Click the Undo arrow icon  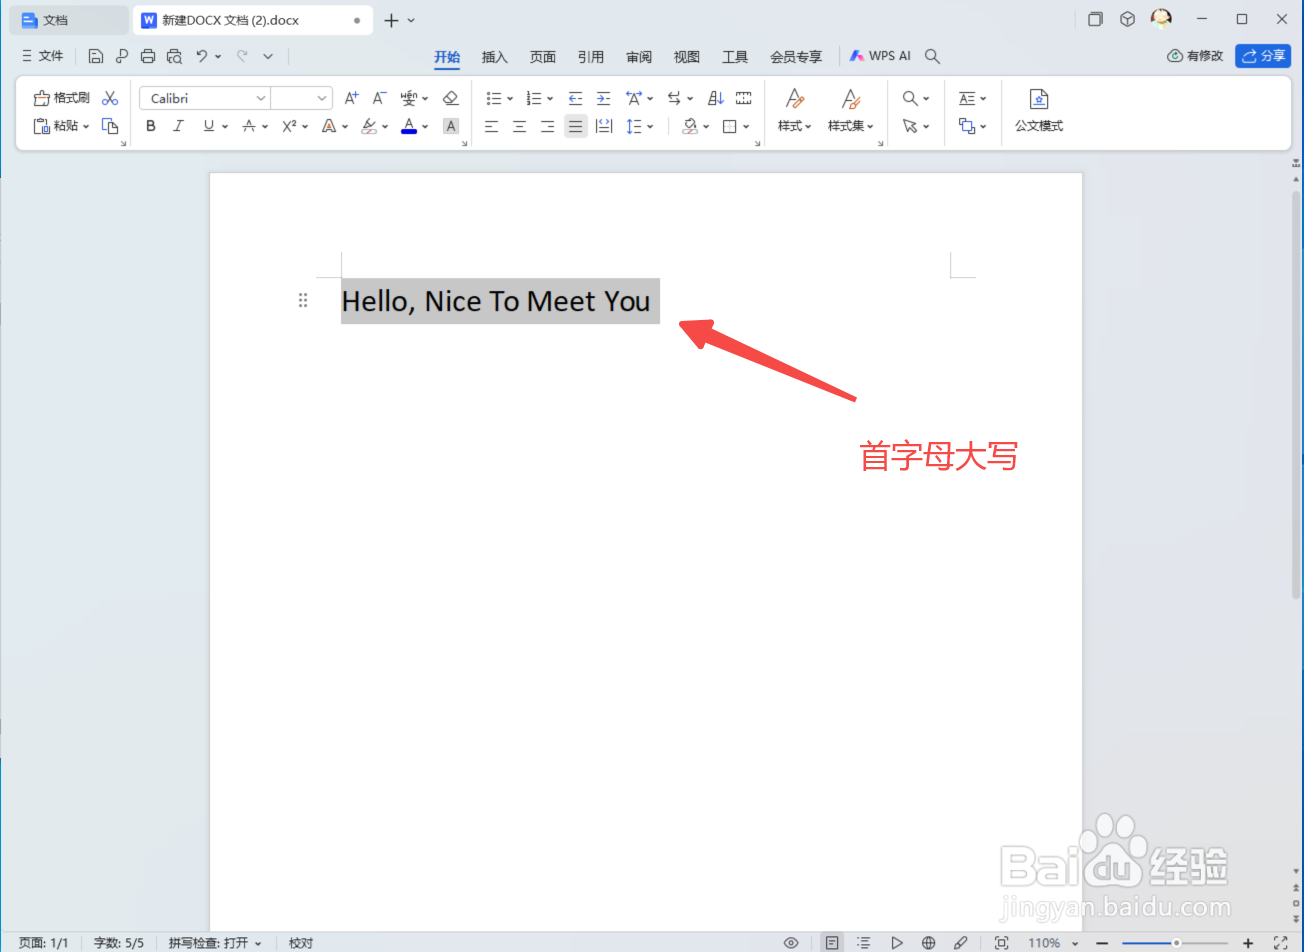point(202,56)
